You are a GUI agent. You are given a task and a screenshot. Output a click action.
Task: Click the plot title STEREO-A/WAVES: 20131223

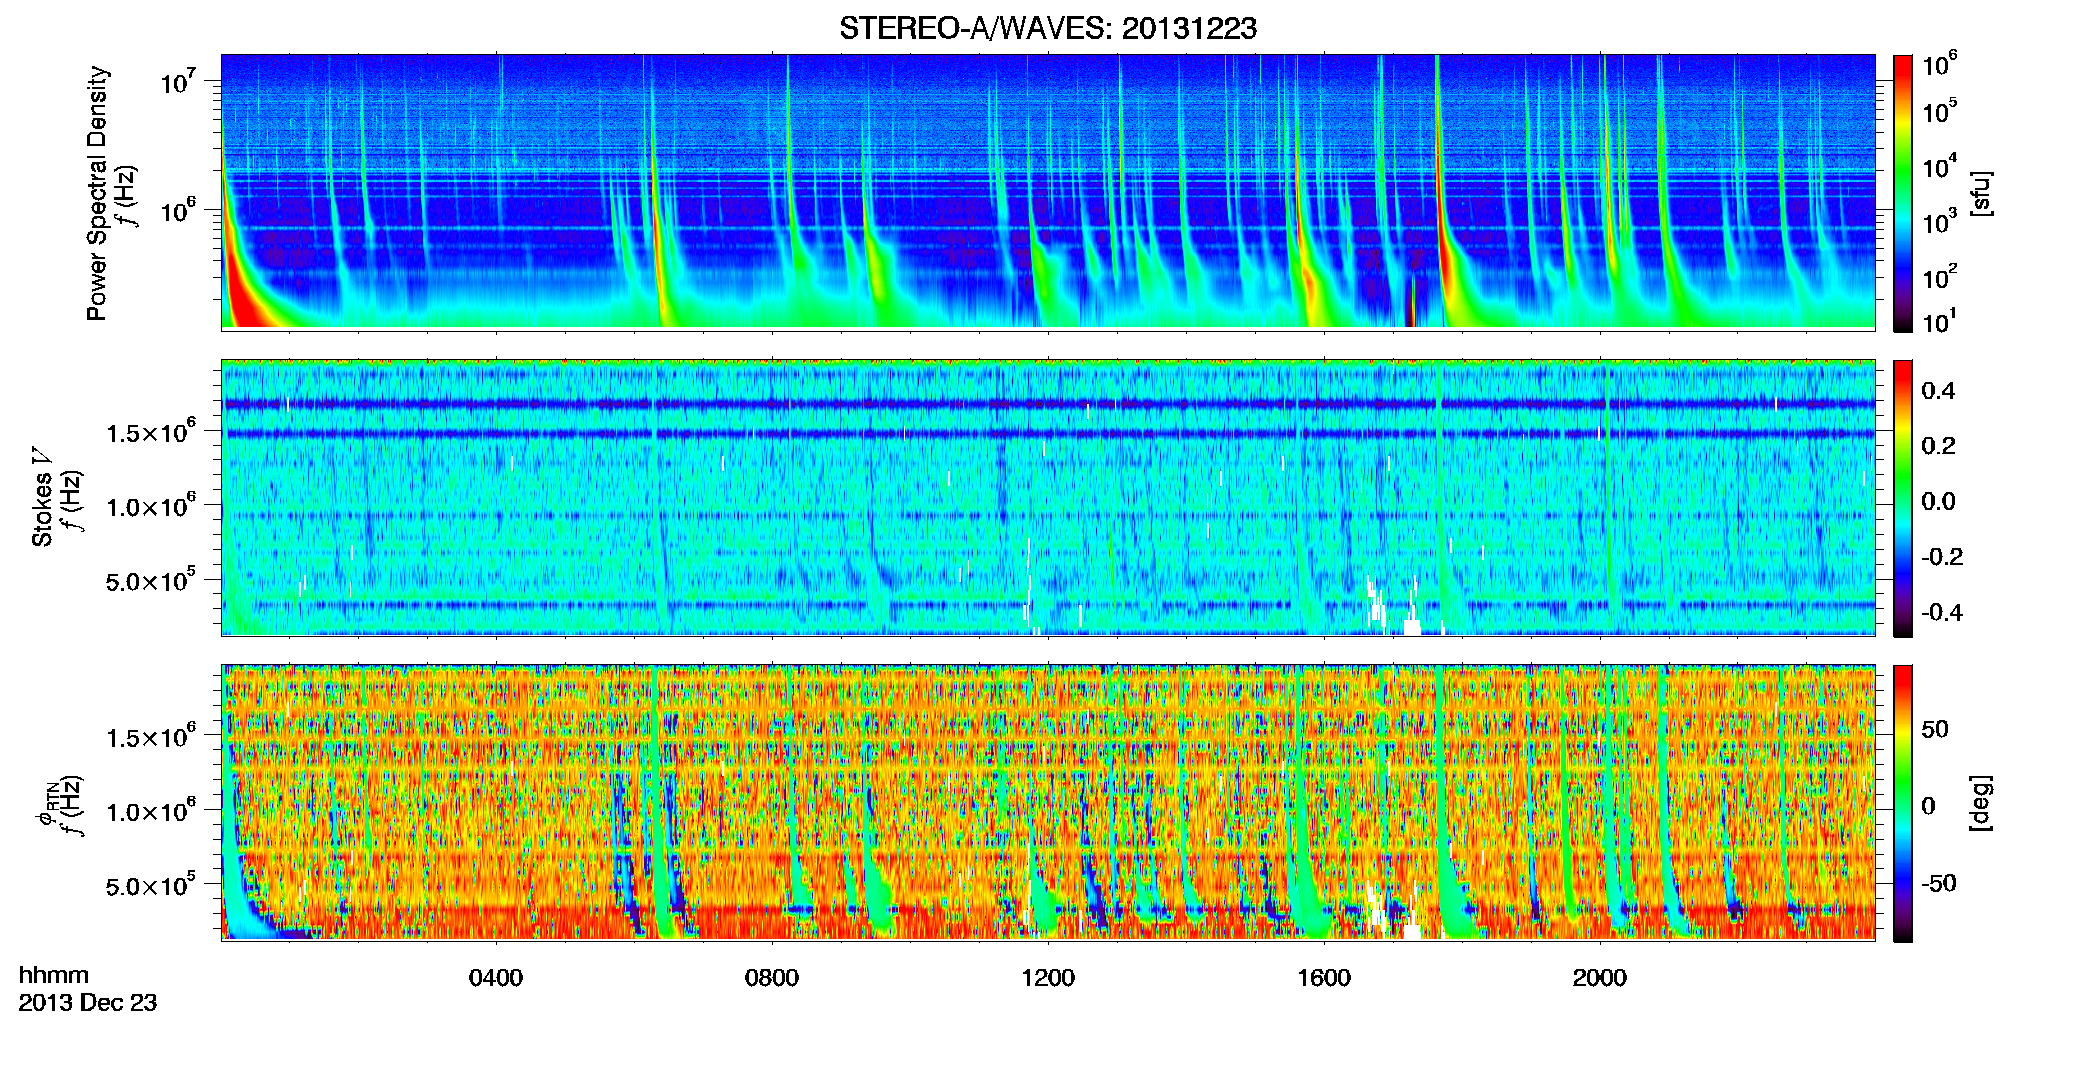(1048, 29)
